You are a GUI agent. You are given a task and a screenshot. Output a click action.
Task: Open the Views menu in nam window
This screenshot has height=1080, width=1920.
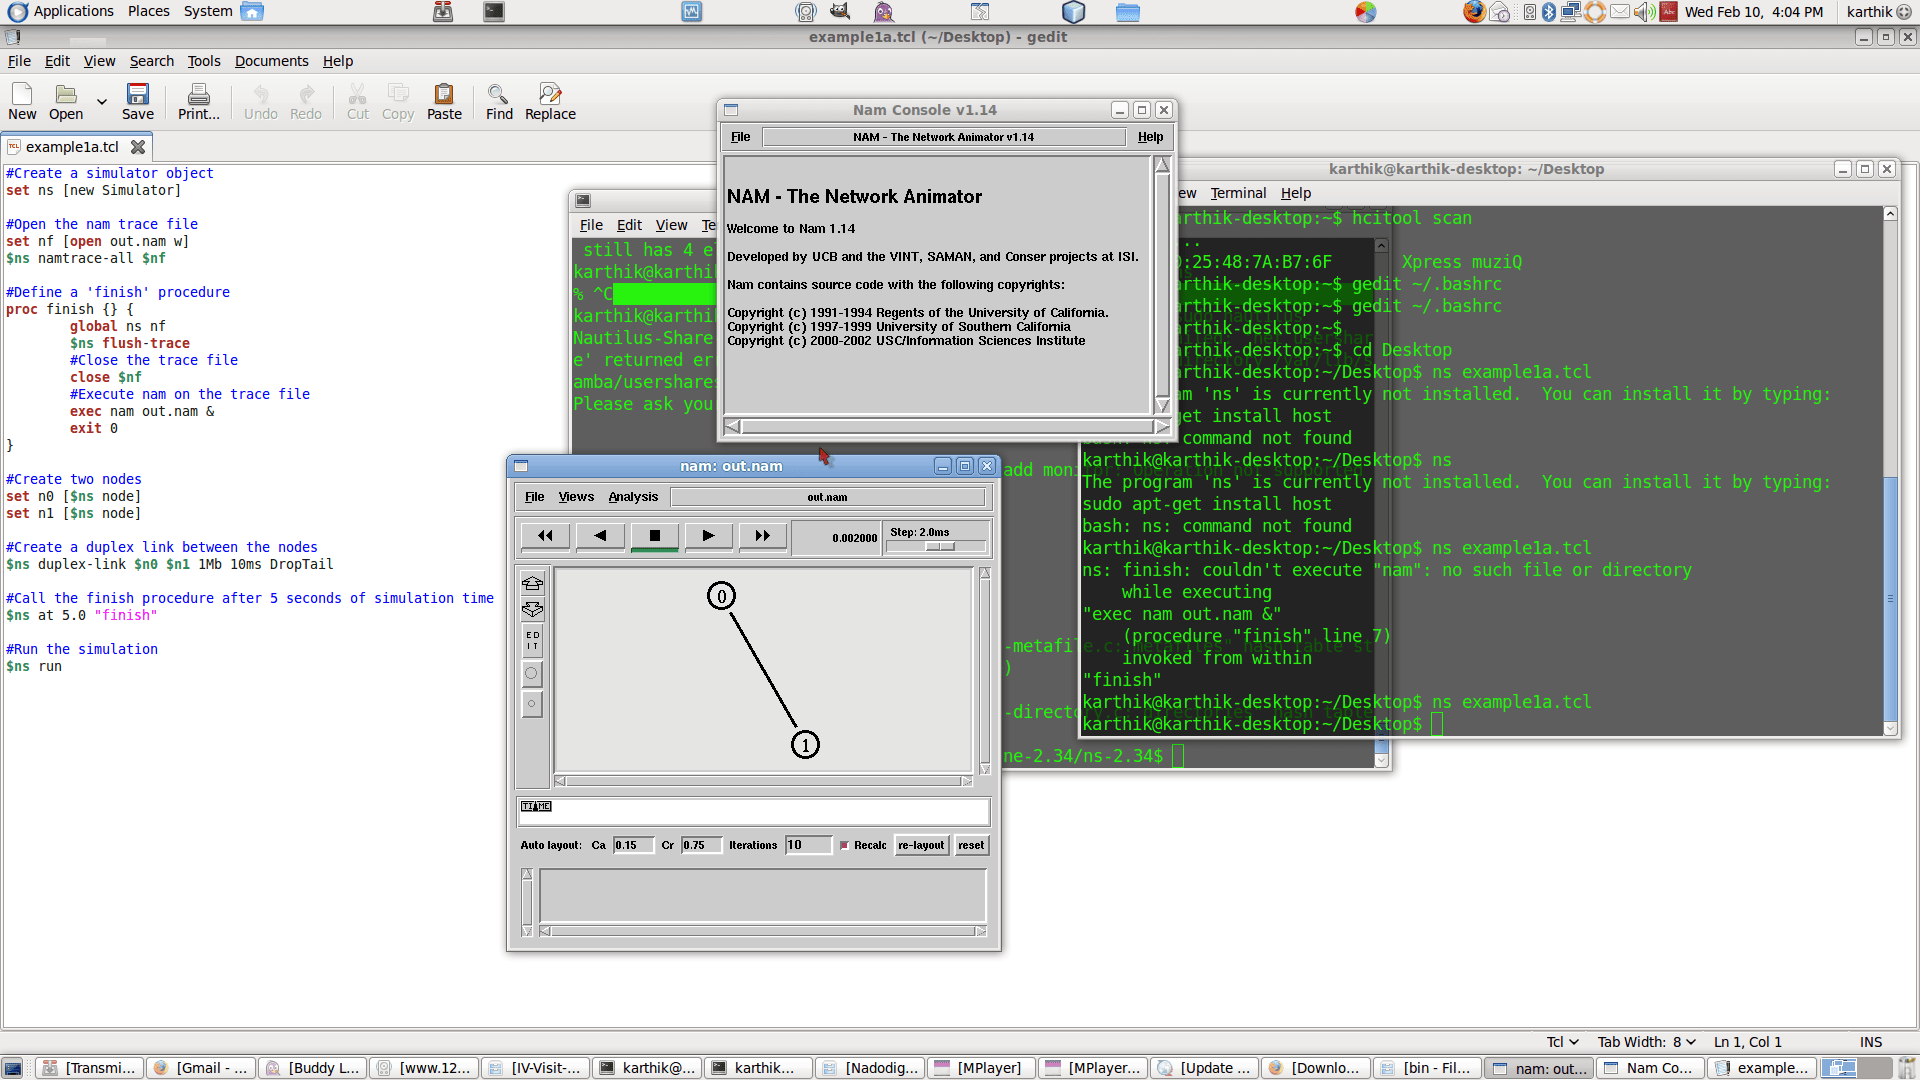point(576,497)
